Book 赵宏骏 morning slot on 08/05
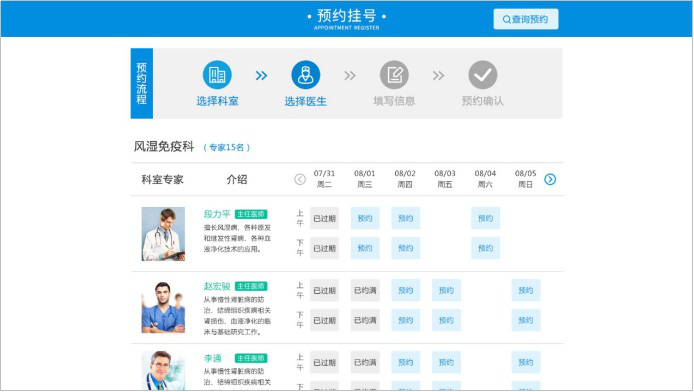The image size is (694, 392). coord(526,290)
